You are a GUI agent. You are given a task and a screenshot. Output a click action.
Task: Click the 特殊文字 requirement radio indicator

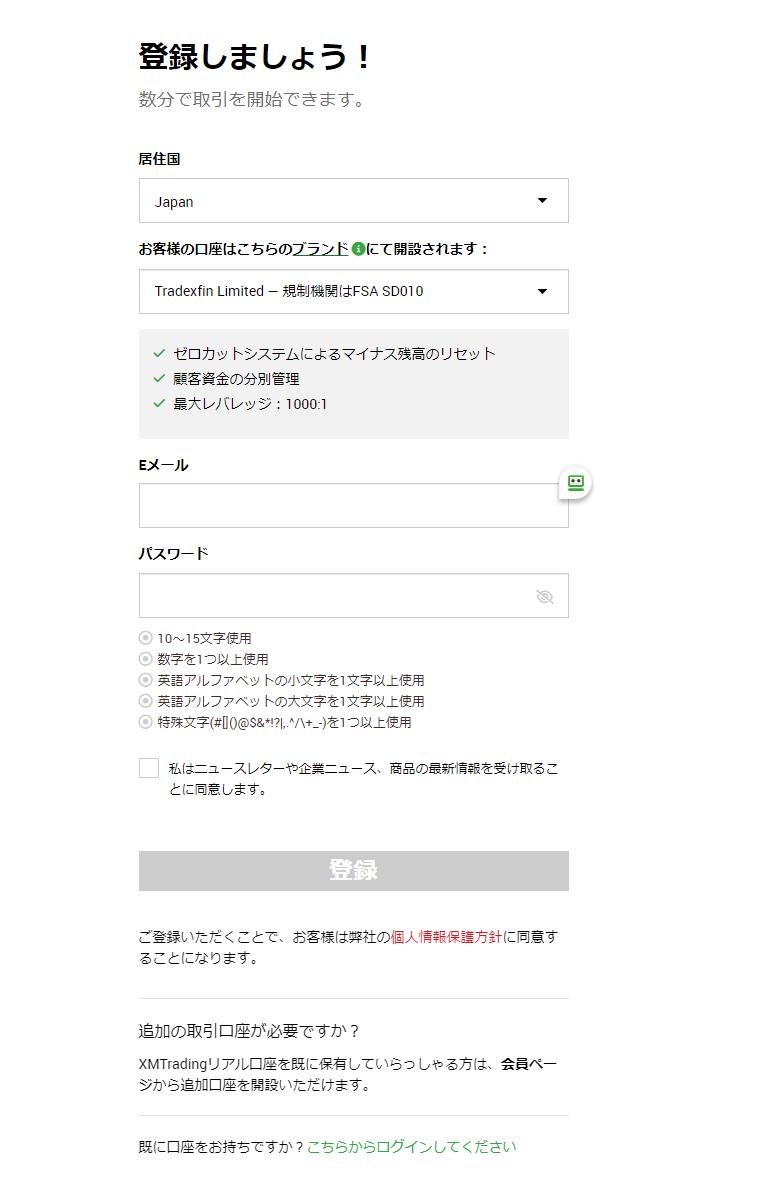[146, 722]
